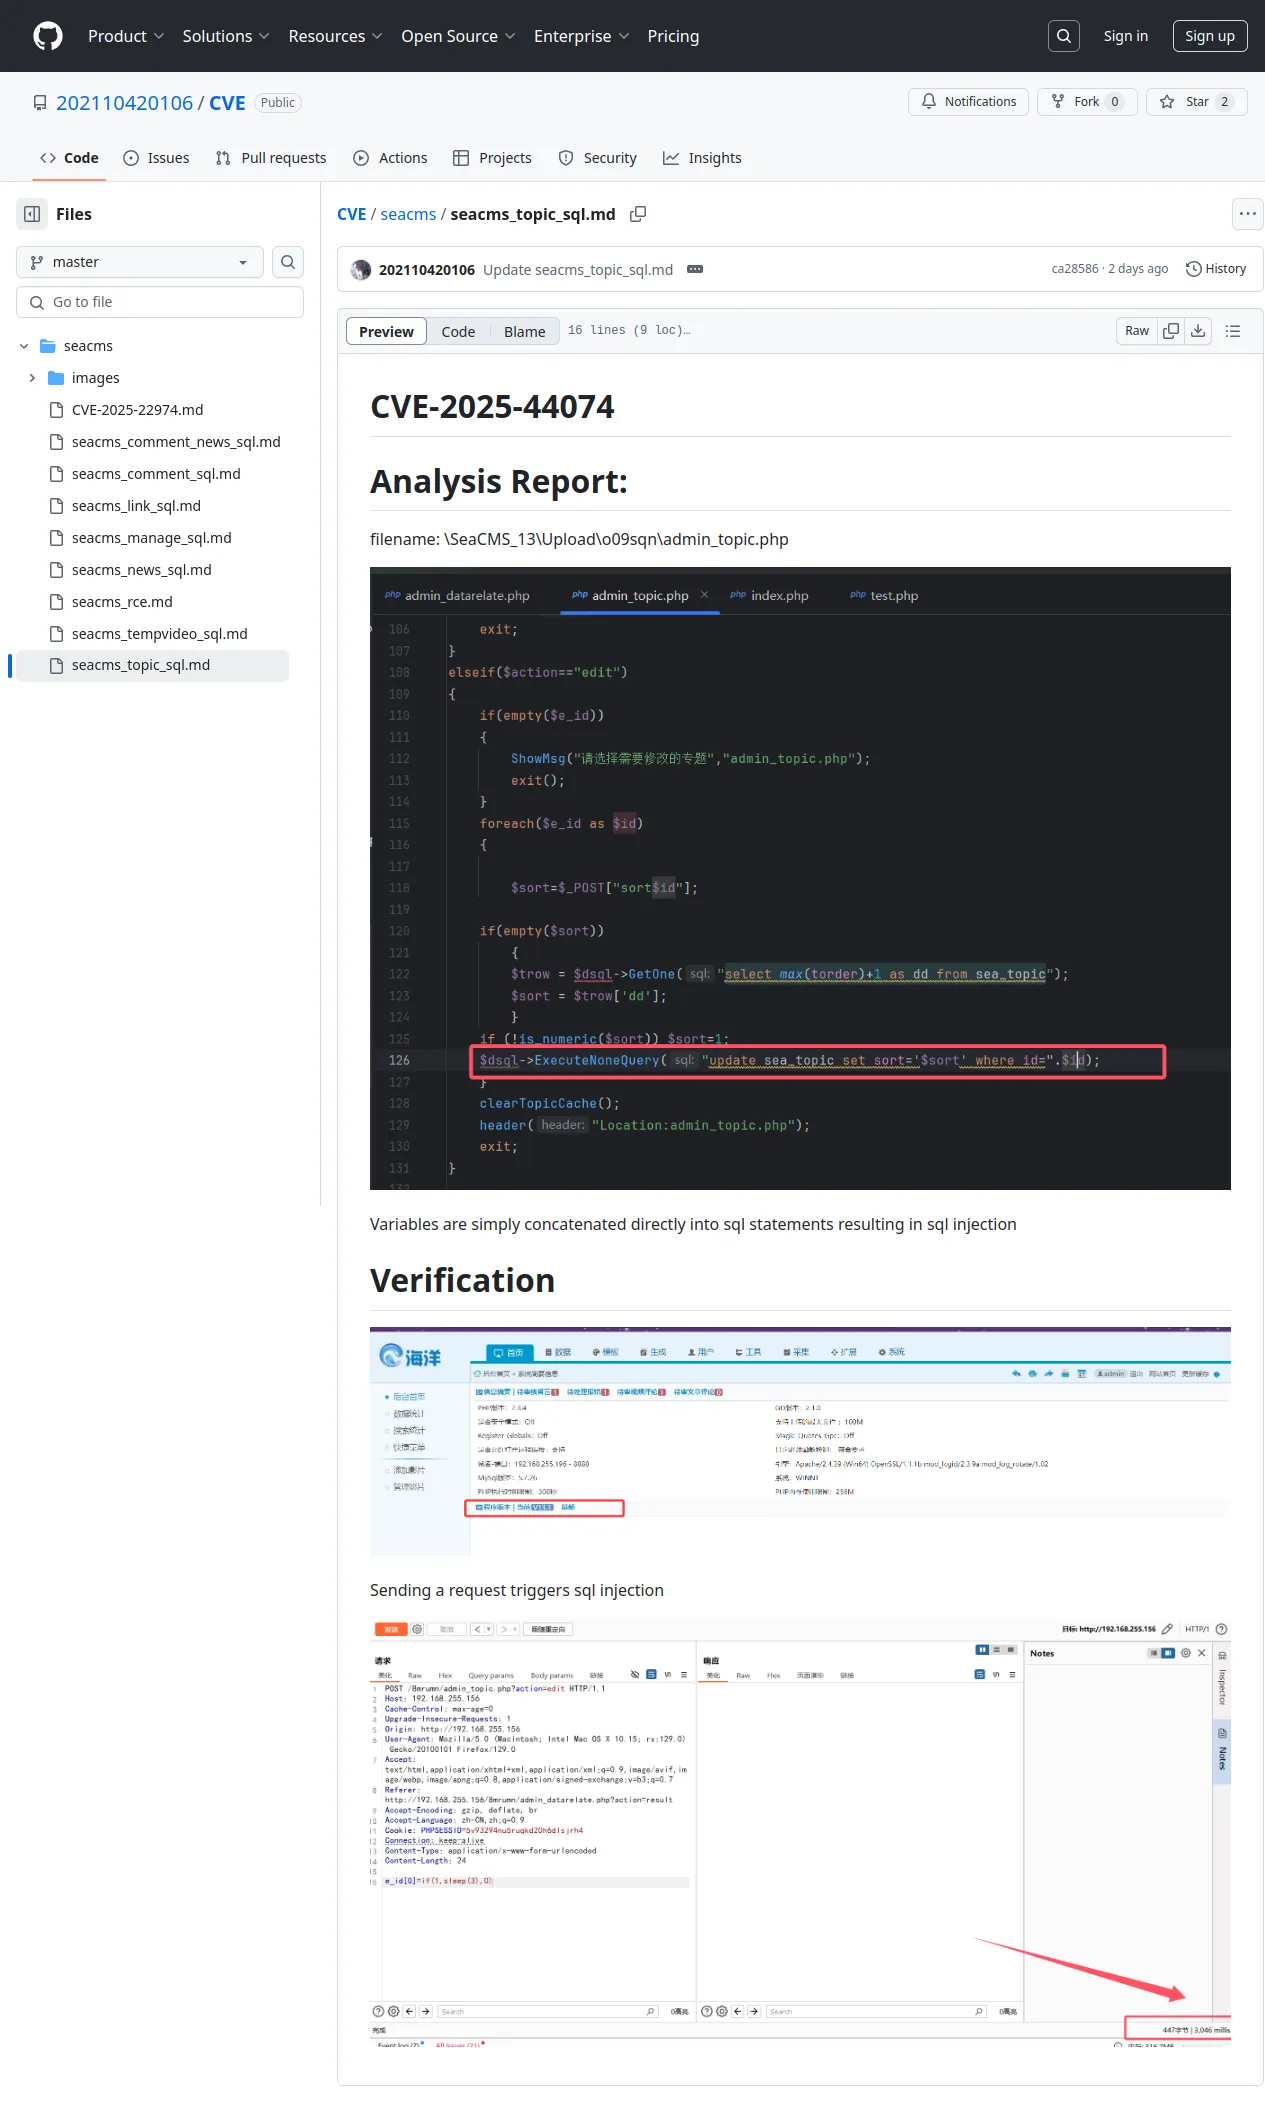Image resolution: width=1265 pixels, height=2103 pixels.
Task: Open seacms_rce.md file
Action: [x=122, y=602]
